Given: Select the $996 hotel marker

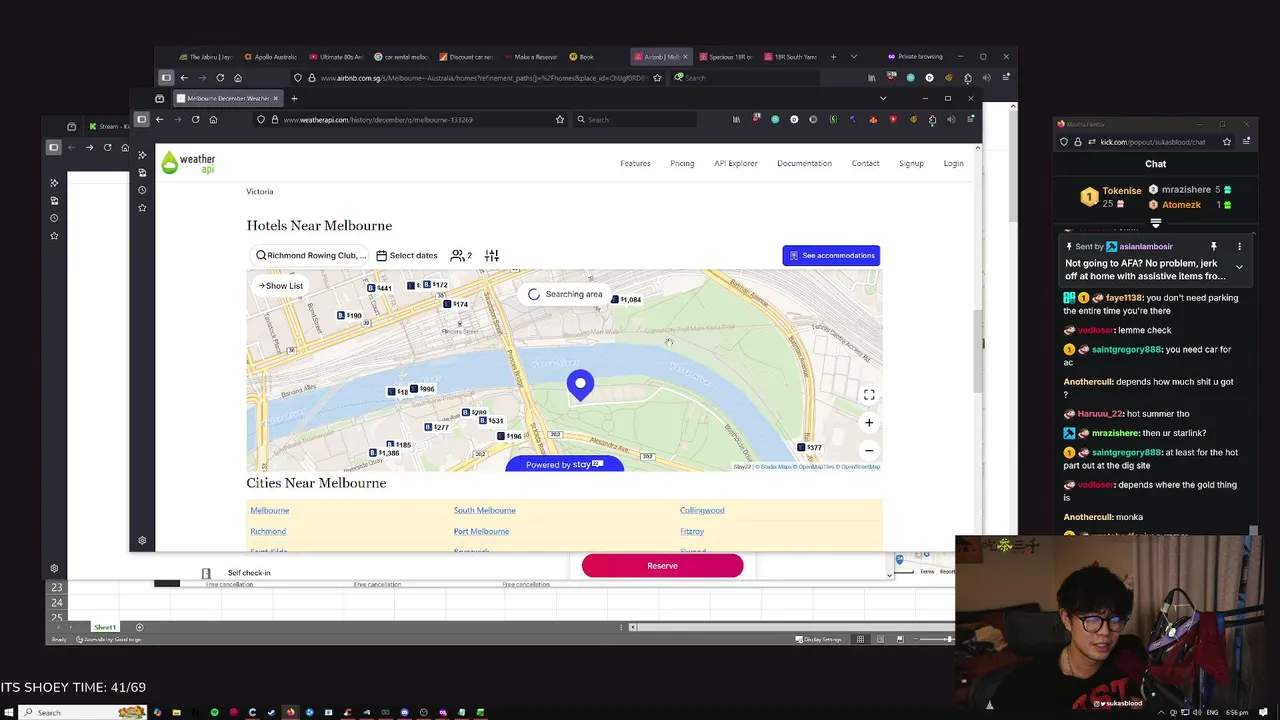Looking at the screenshot, I should (423, 388).
